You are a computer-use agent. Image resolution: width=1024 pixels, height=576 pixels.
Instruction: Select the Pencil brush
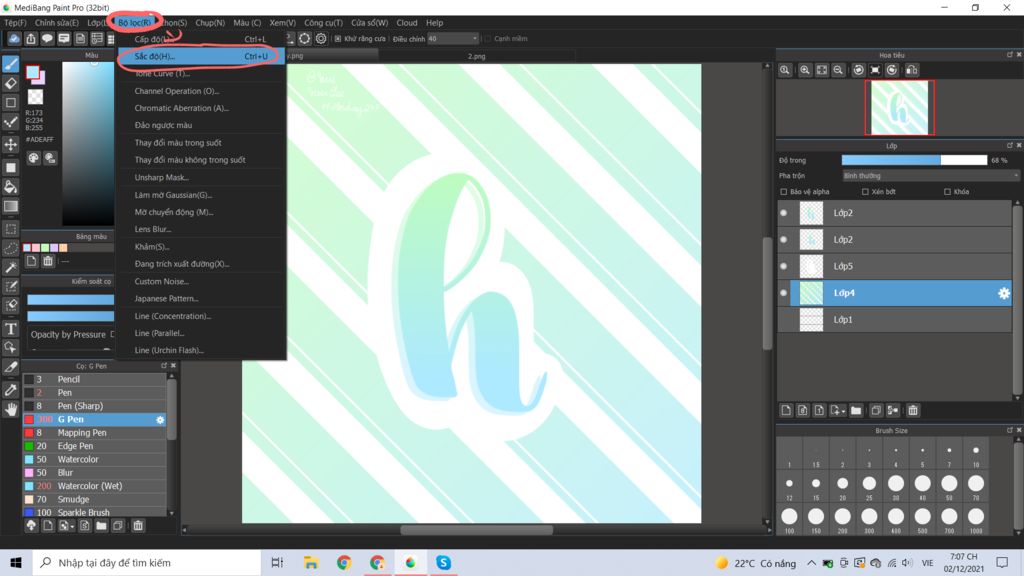95,379
